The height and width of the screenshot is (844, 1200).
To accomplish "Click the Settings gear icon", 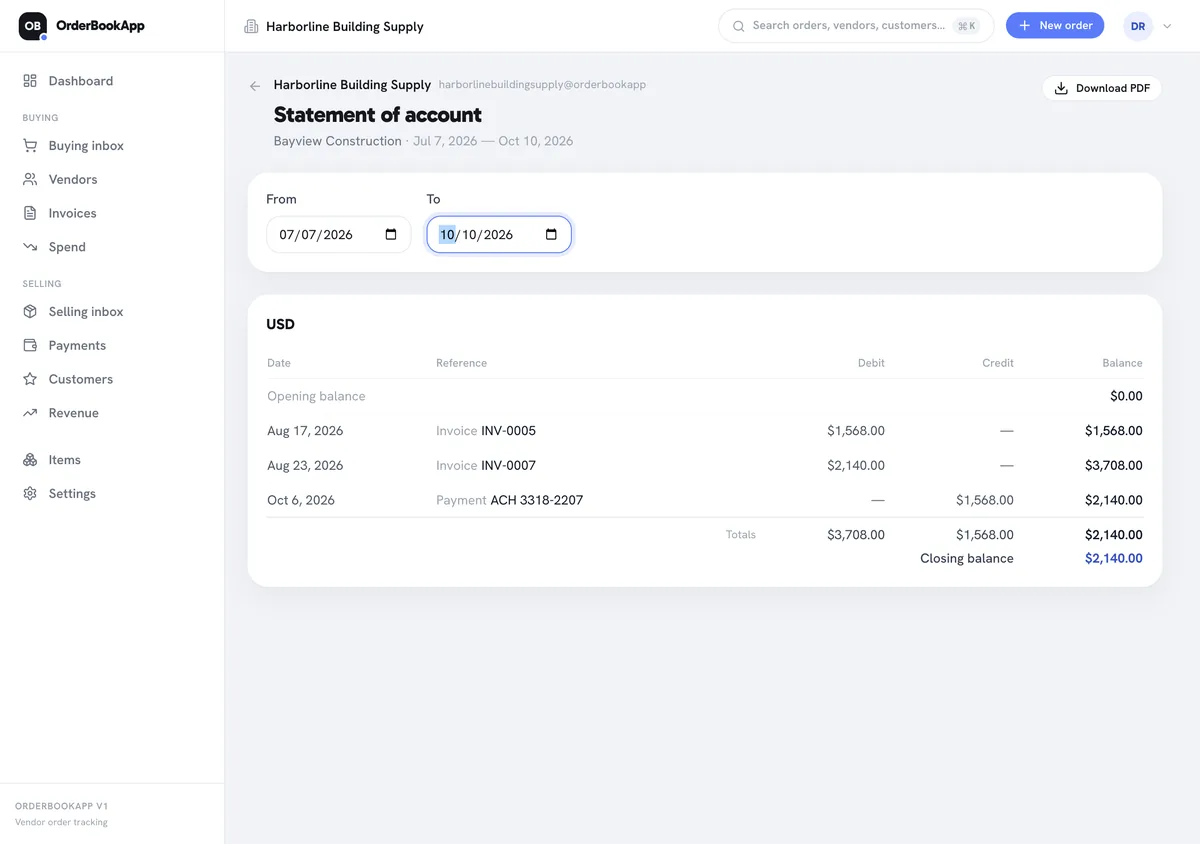I will (x=30, y=494).
